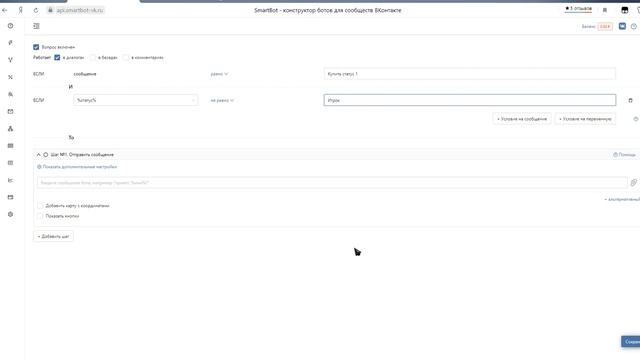Open the crossed-arrows sidebar icon
The width and height of the screenshot is (640, 360).
coord(11,77)
